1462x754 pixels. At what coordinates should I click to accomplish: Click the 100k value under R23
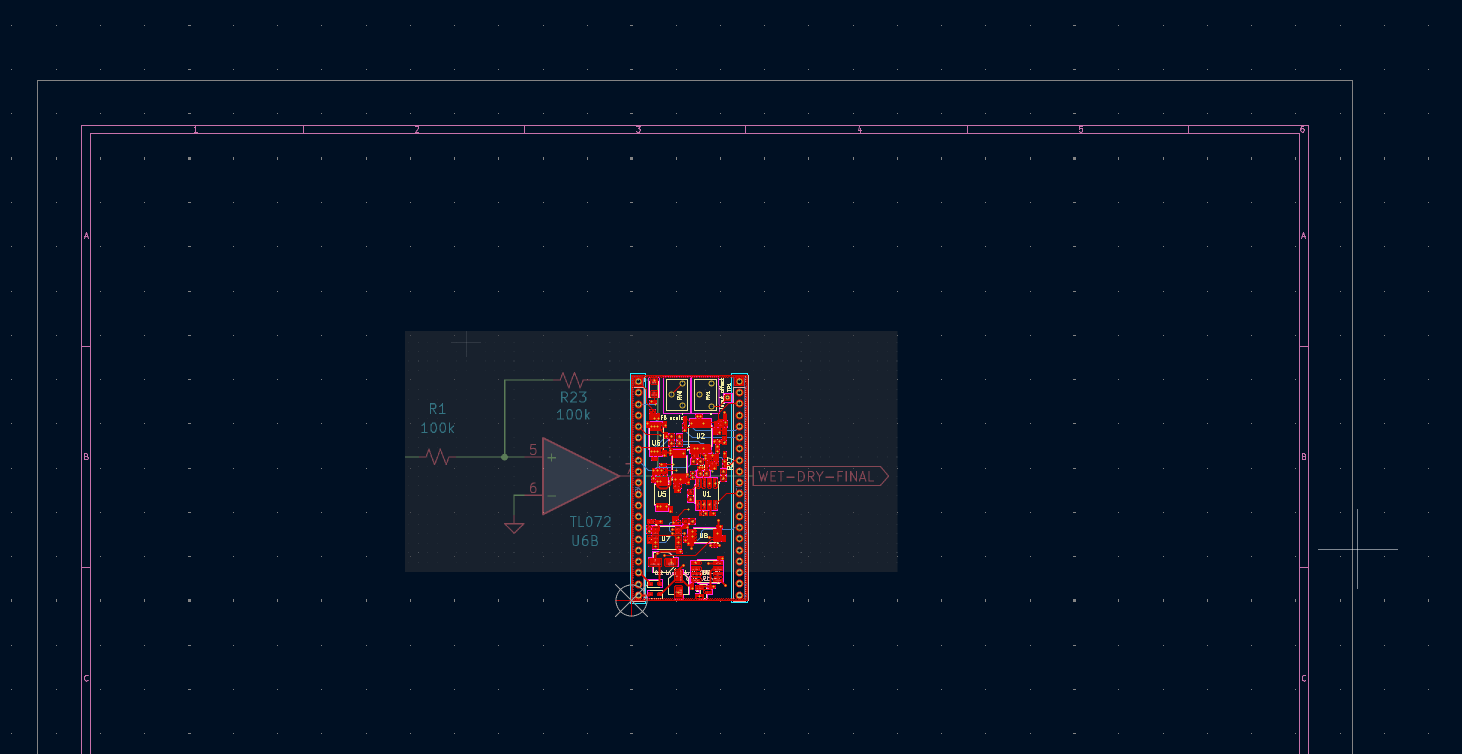(x=573, y=415)
